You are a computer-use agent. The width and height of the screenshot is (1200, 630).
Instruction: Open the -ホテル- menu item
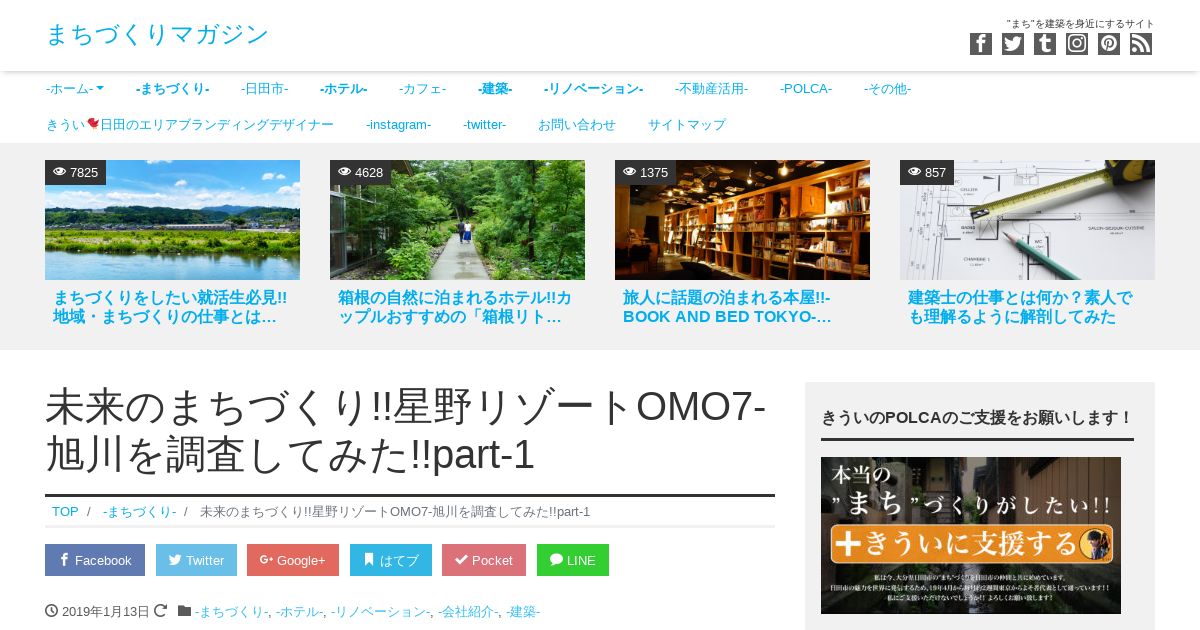(343, 89)
